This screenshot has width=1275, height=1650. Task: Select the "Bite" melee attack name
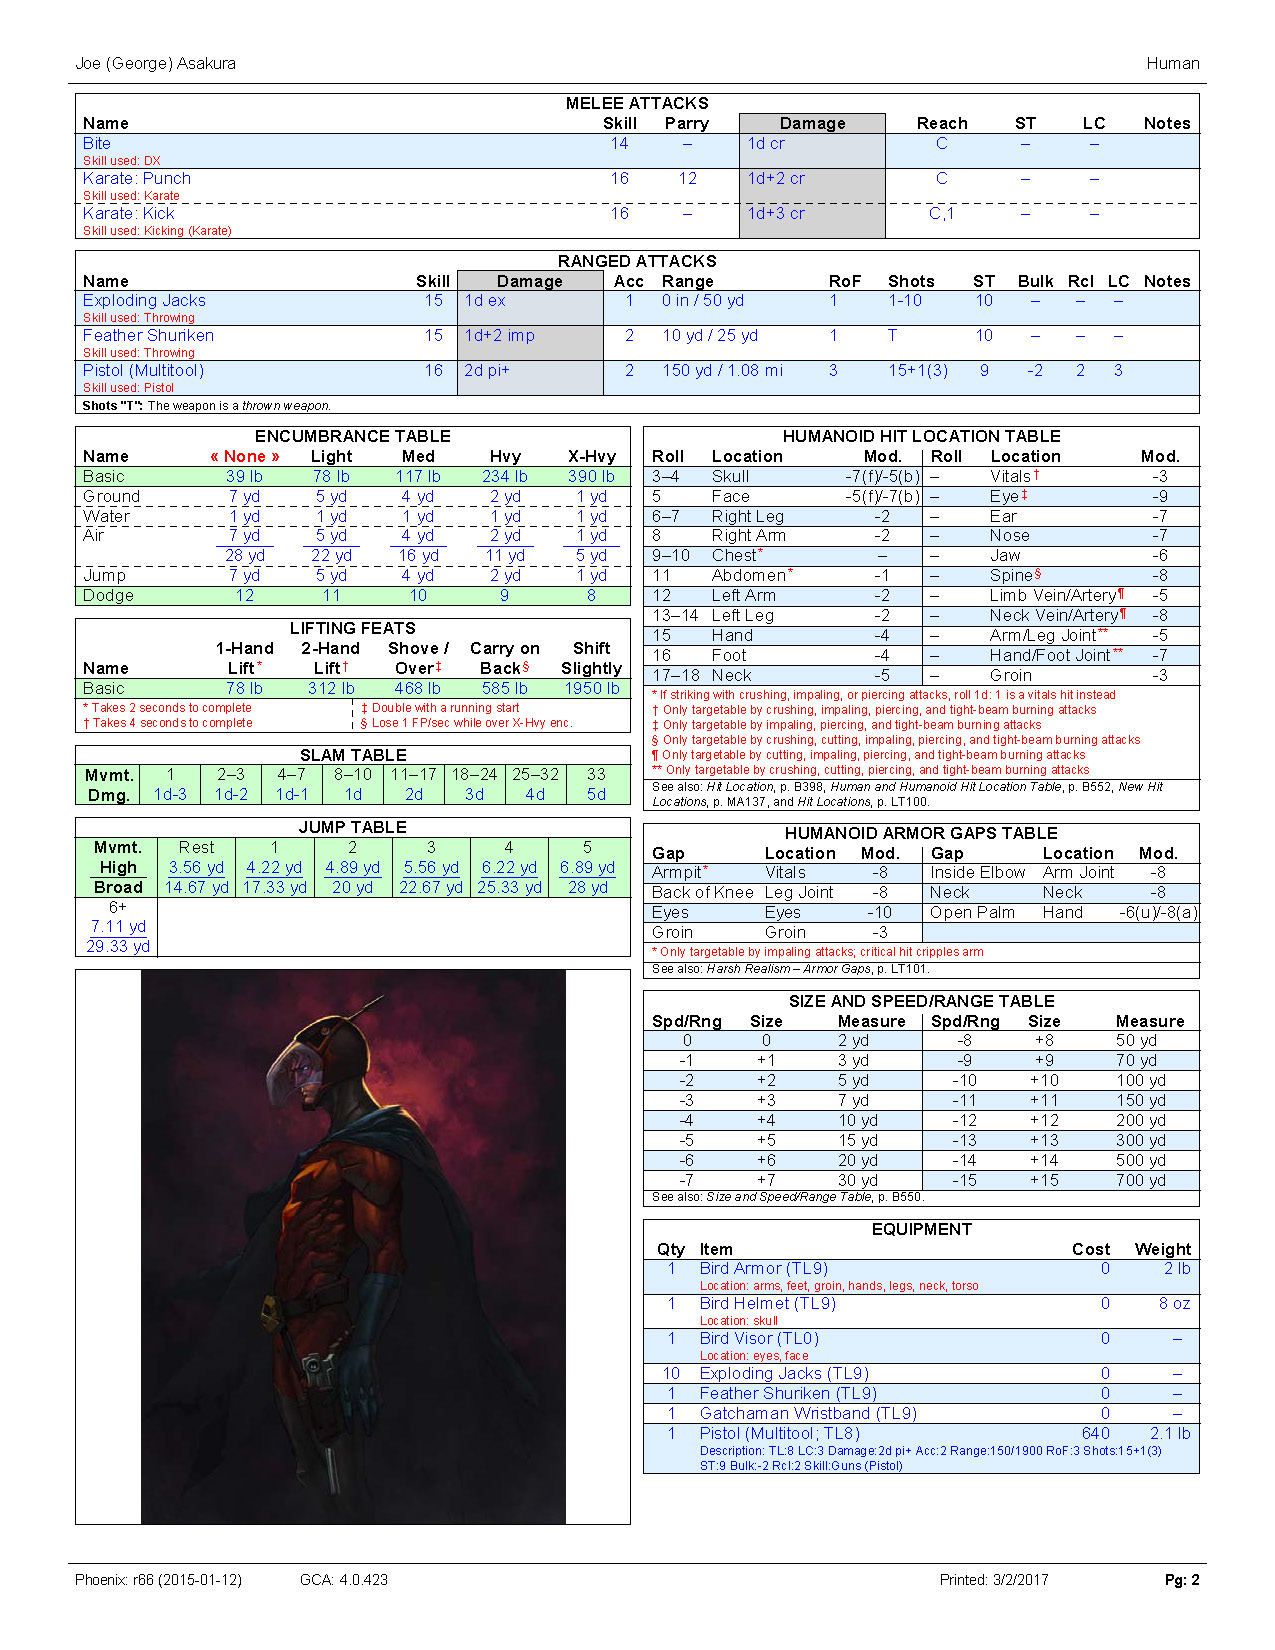(x=97, y=144)
